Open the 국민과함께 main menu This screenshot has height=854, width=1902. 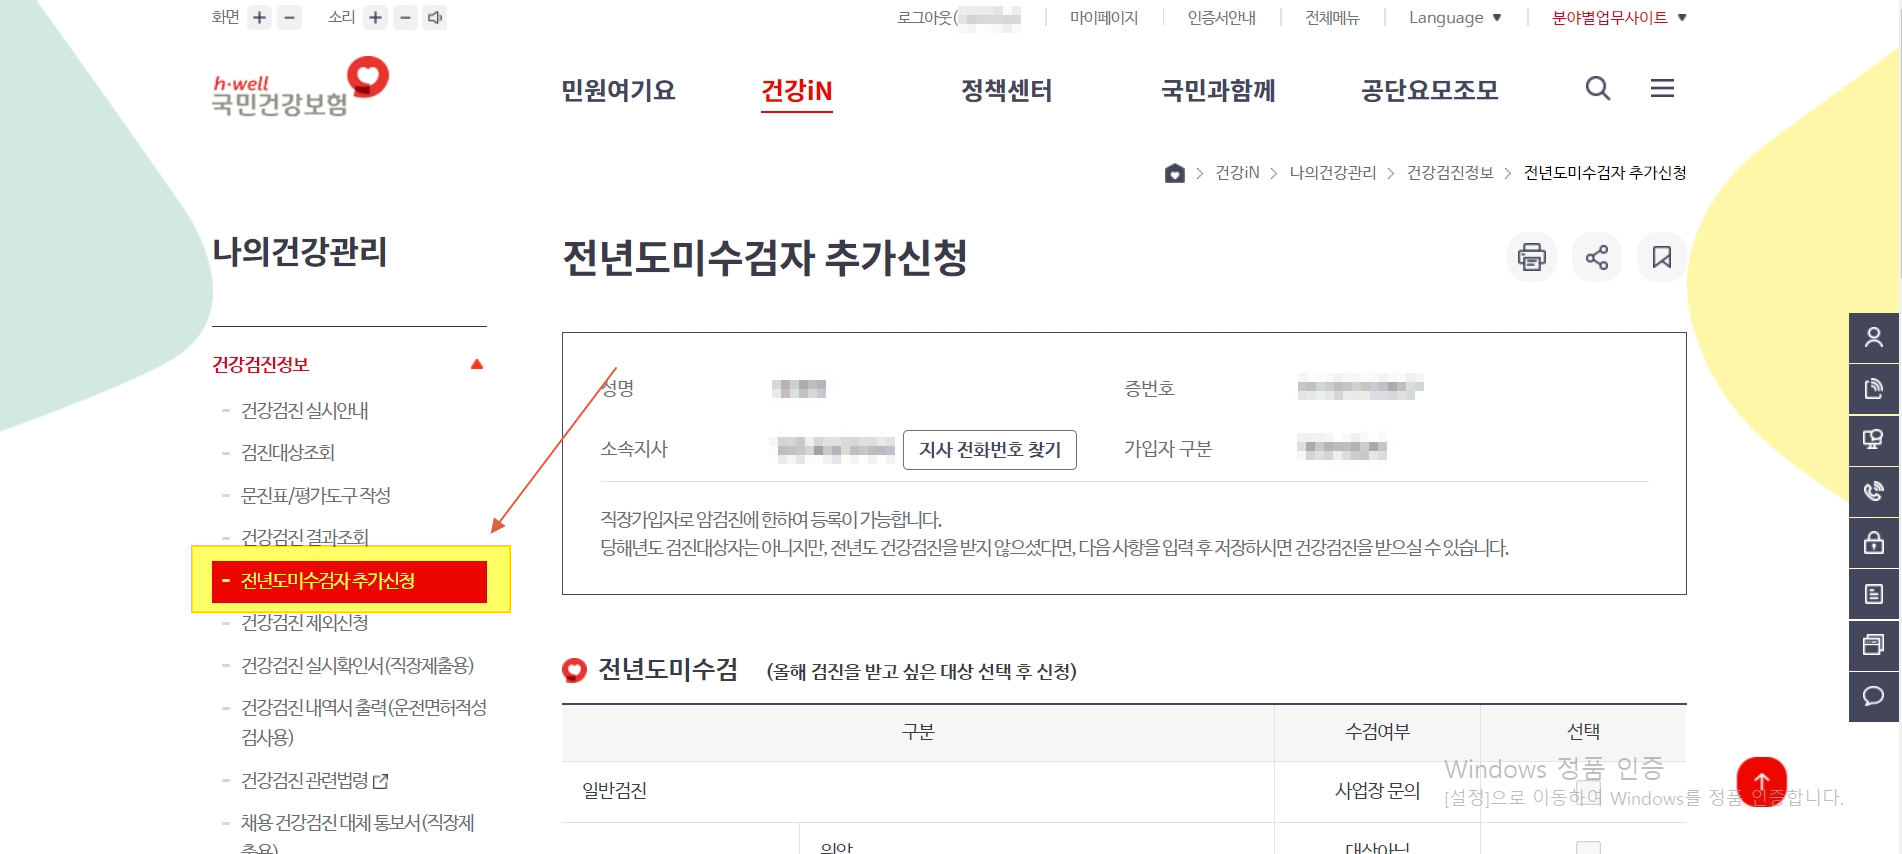1218,90
